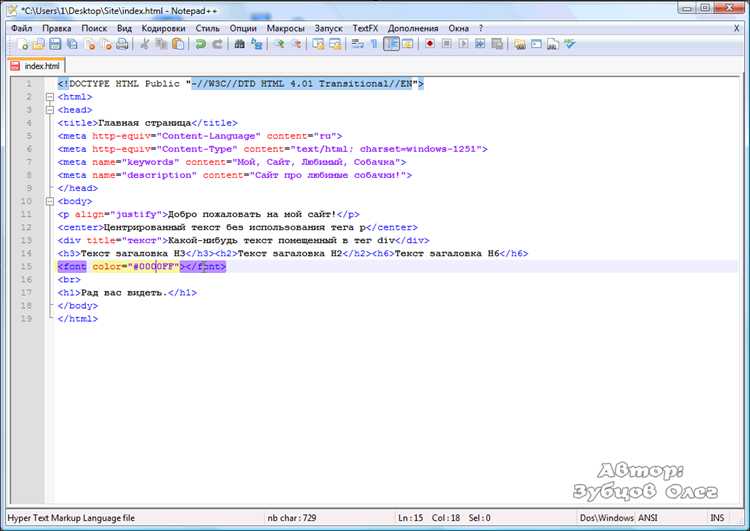Toggle the highlighted show-indent-guide toolbar button

[391, 45]
